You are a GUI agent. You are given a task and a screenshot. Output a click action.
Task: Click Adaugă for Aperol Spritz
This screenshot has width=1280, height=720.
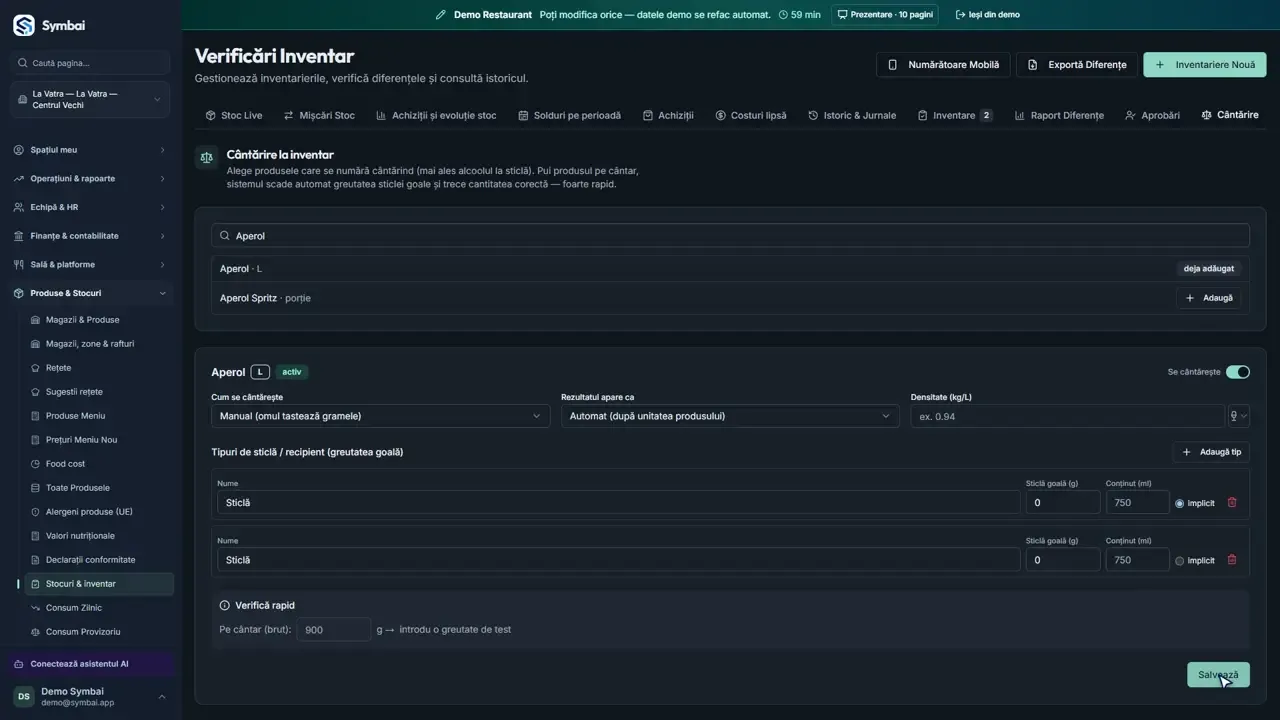click(1209, 298)
